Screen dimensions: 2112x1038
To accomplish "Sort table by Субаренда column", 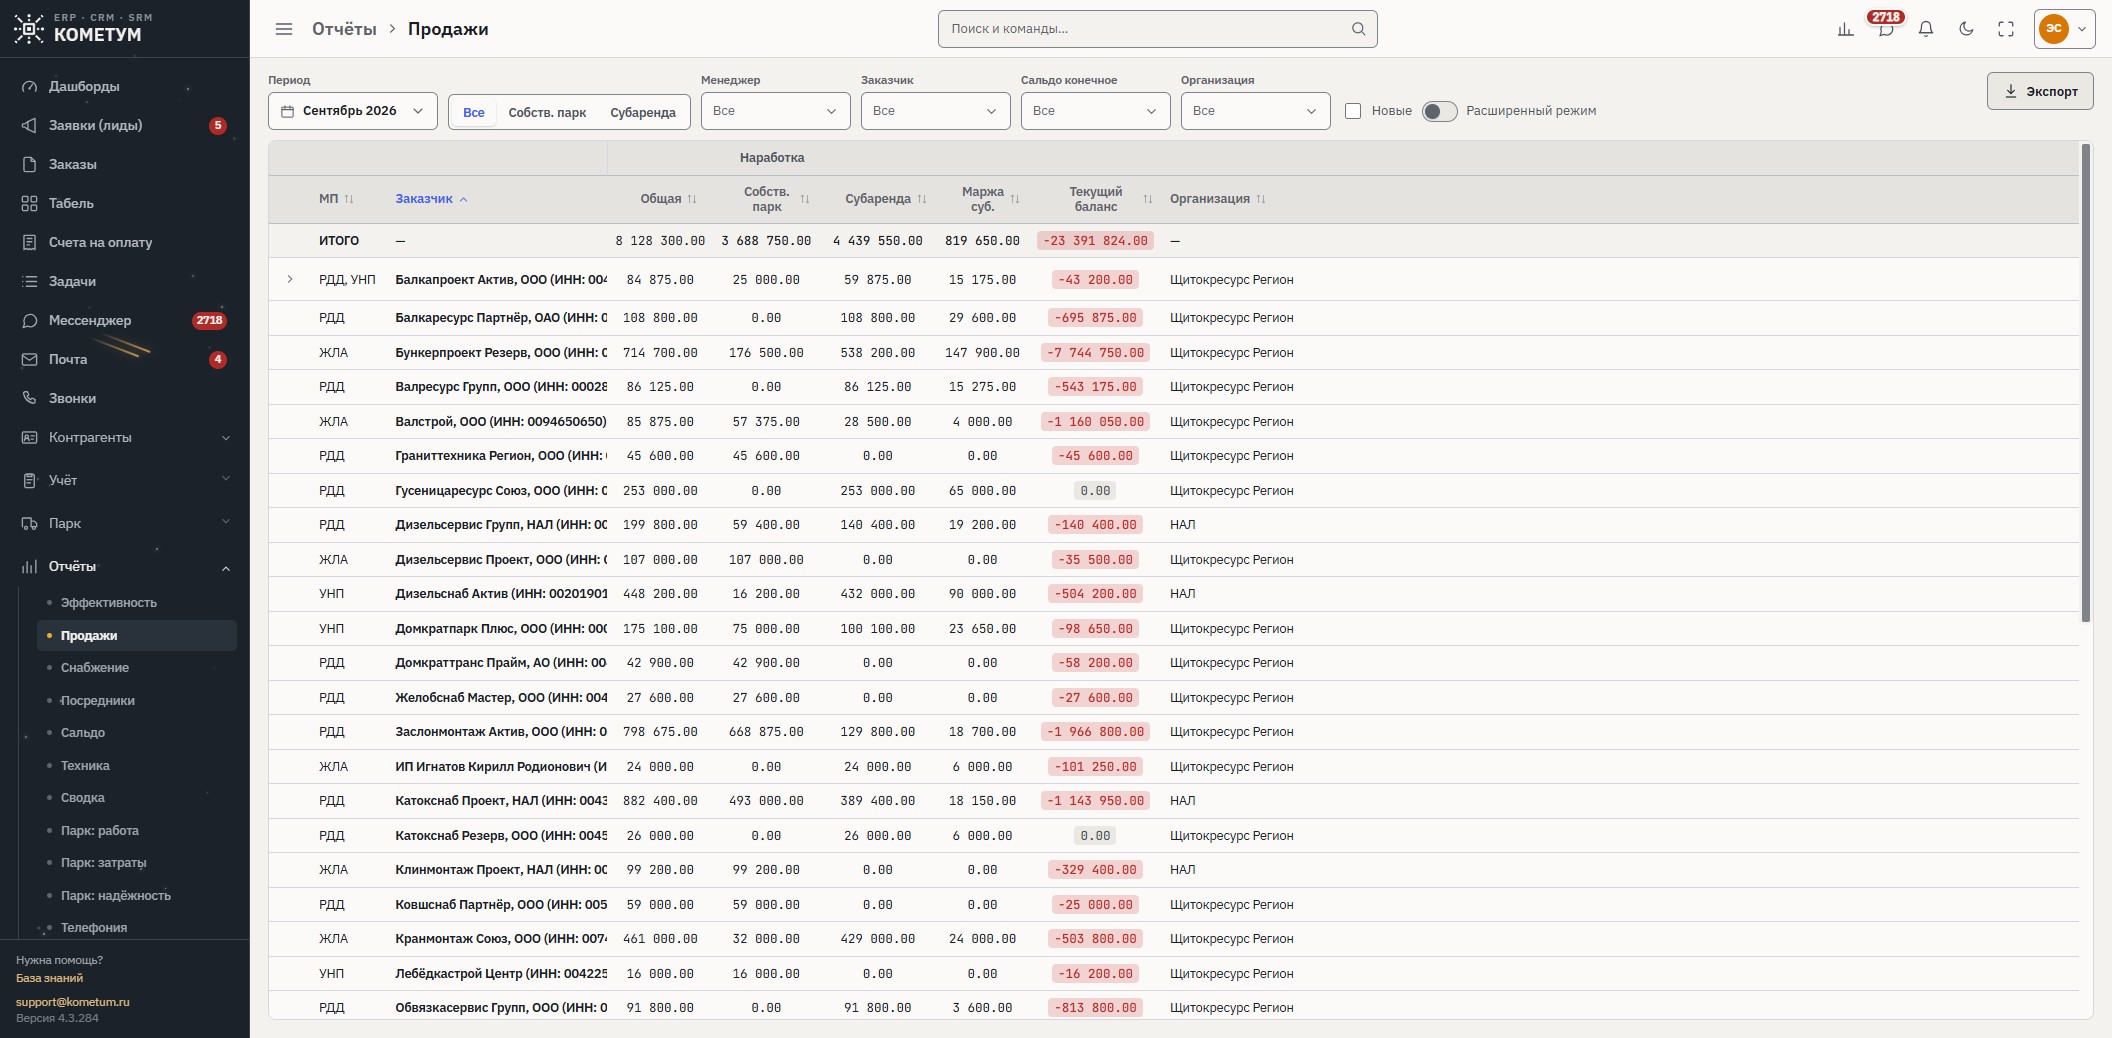I will 885,199.
